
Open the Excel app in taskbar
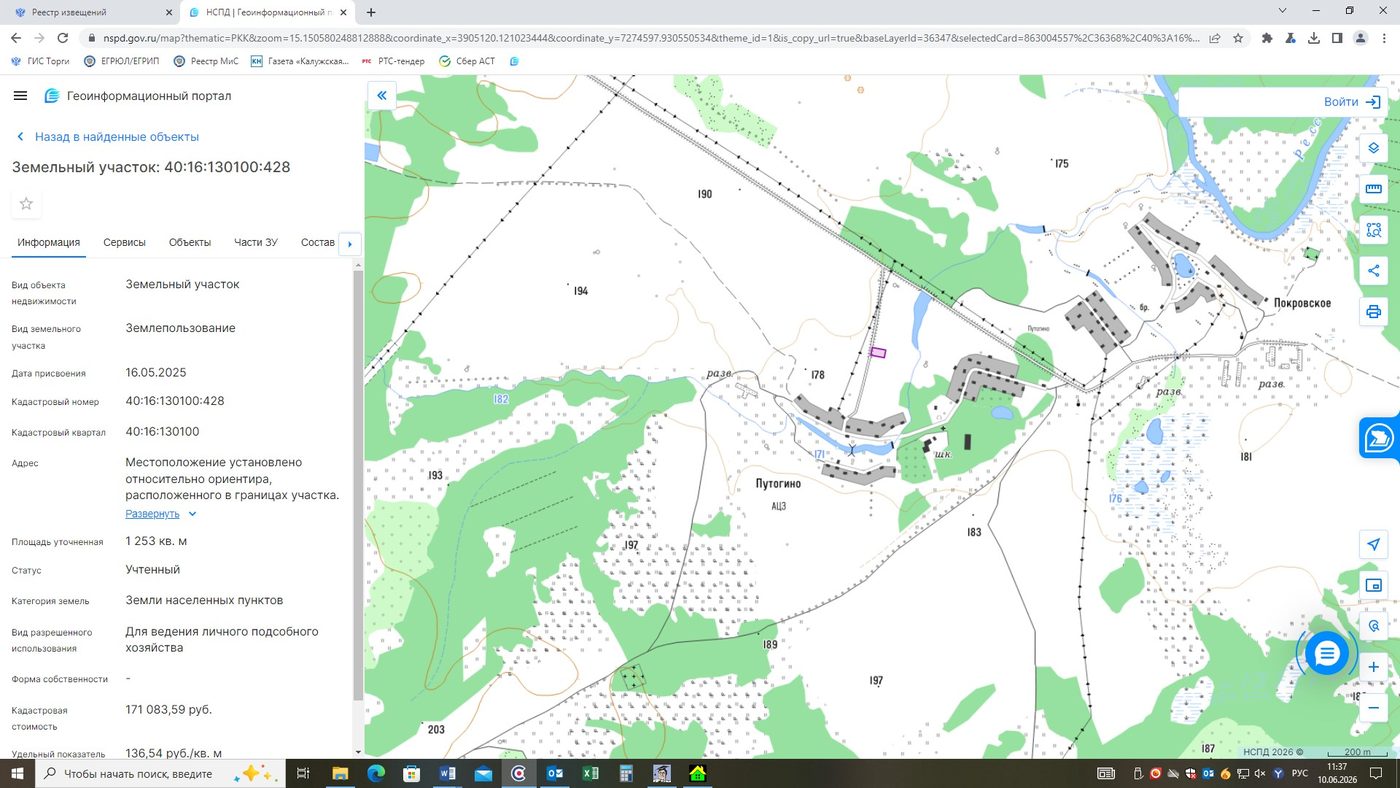[590, 774]
